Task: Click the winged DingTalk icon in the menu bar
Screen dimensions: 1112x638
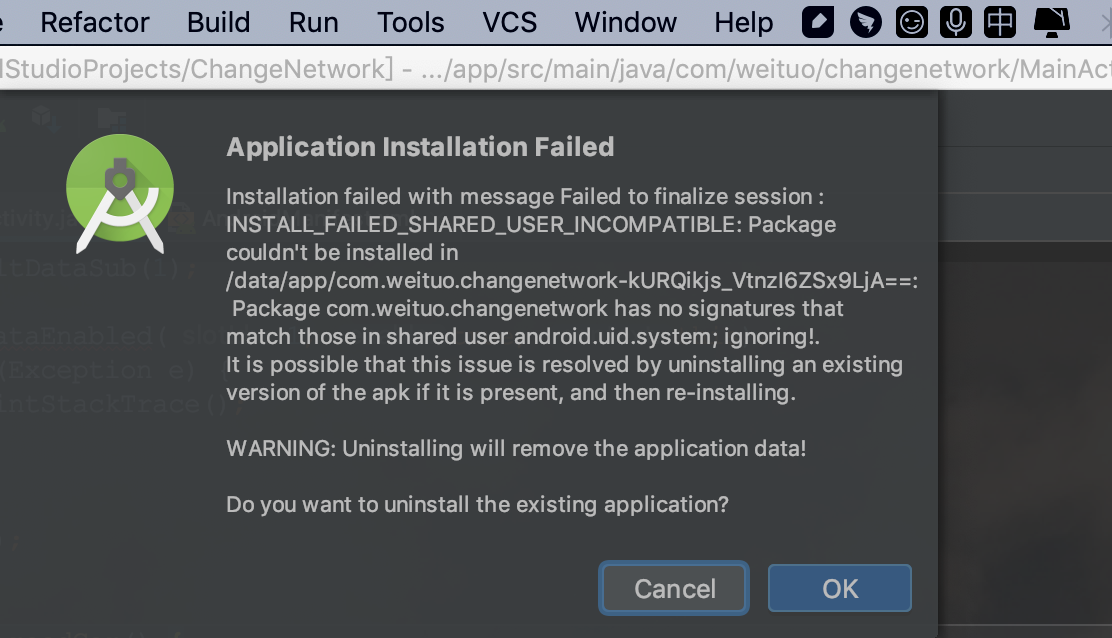Action: point(864,21)
